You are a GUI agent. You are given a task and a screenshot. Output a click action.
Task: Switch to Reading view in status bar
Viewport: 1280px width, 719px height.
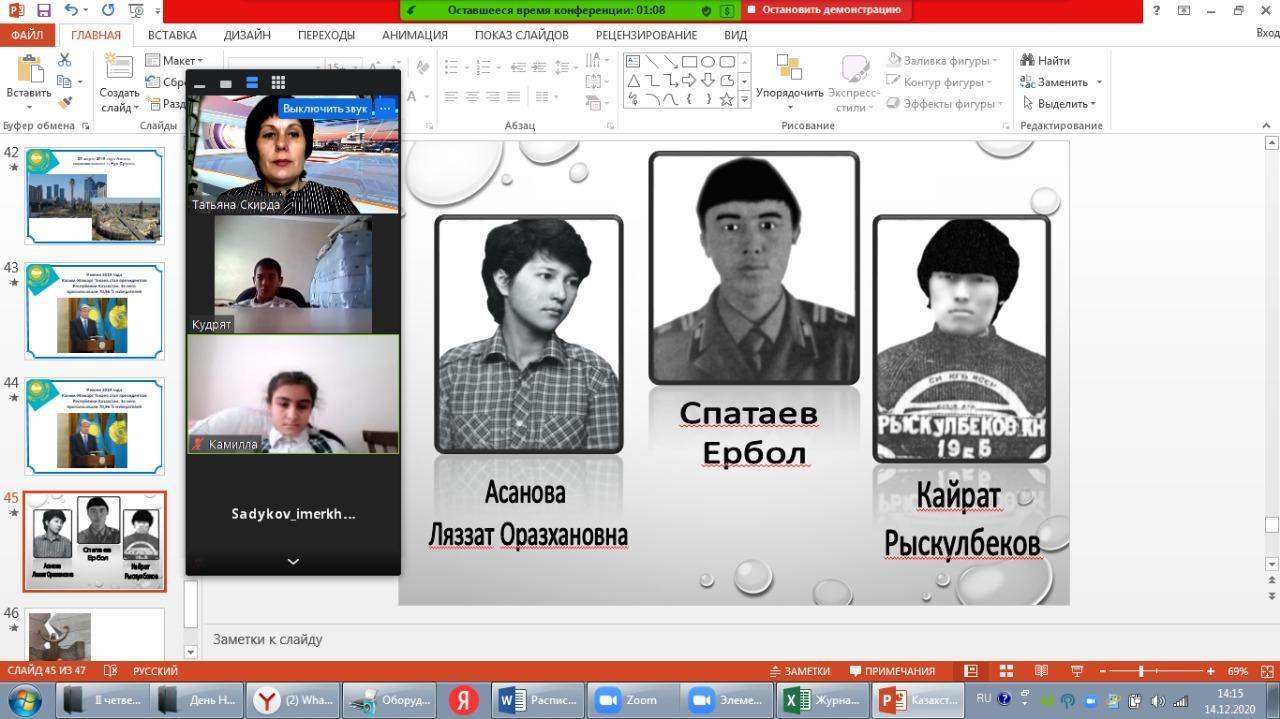(x=1041, y=671)
